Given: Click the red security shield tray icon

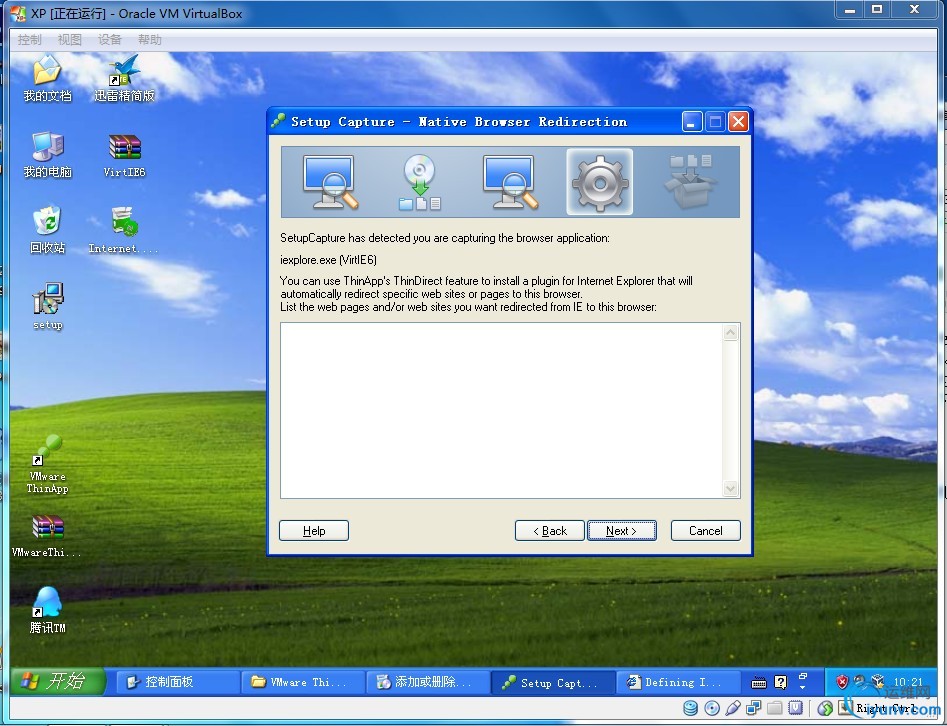Looking at the screenshot, I should (x=842, y=682).
